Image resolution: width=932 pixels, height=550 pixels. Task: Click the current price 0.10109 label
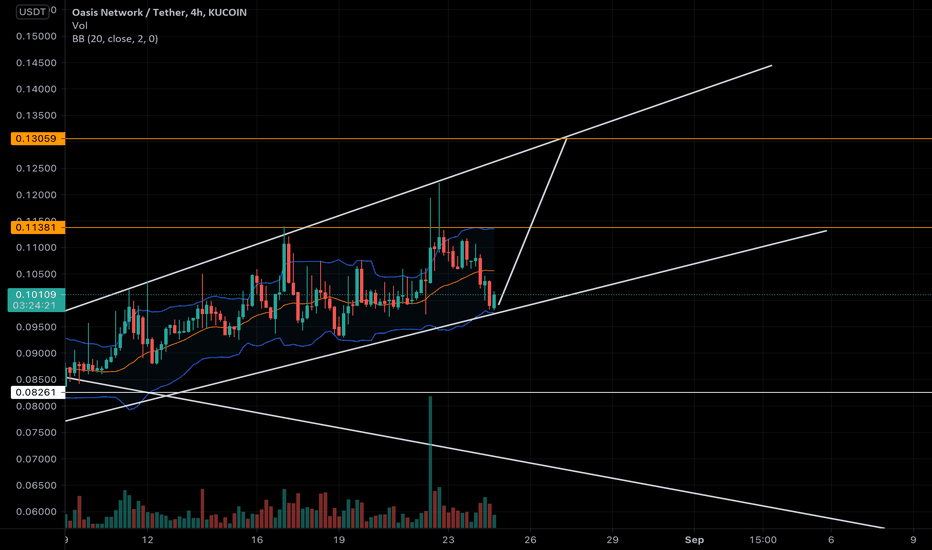(36, 294)
